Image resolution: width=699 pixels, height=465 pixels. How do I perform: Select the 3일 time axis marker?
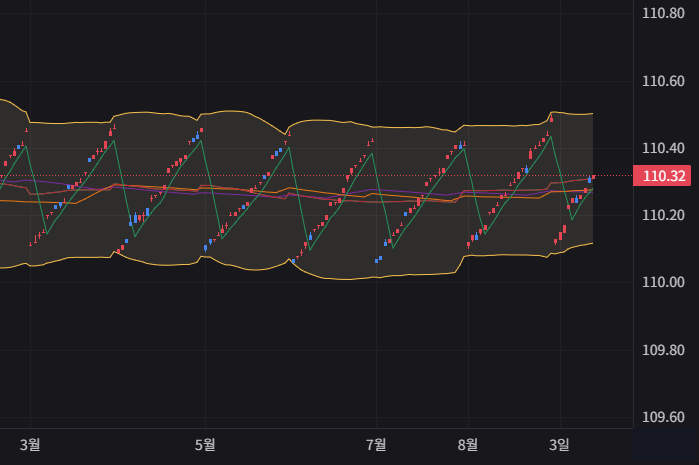pyautogui.click(x=561, y=445)
